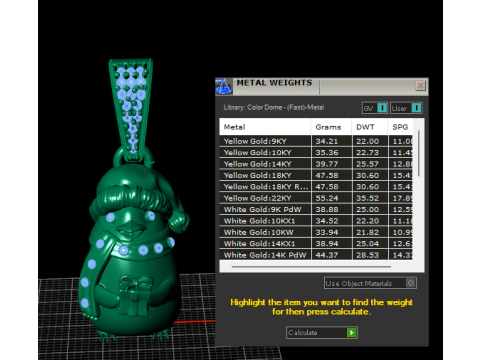Select the White Gold:10KW row
Image resolution: width=480 pixels, height=360 pixels.
click(x=316, y=232)
